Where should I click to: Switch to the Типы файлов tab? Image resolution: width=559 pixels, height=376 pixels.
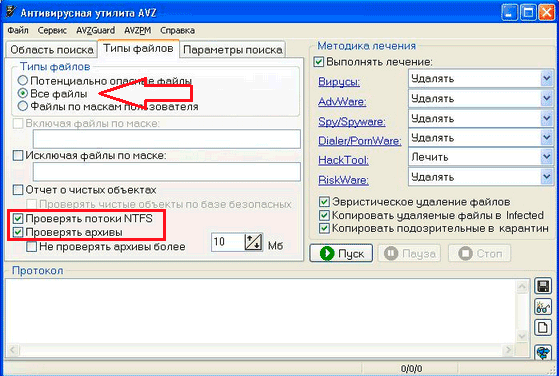pos(138,48)
